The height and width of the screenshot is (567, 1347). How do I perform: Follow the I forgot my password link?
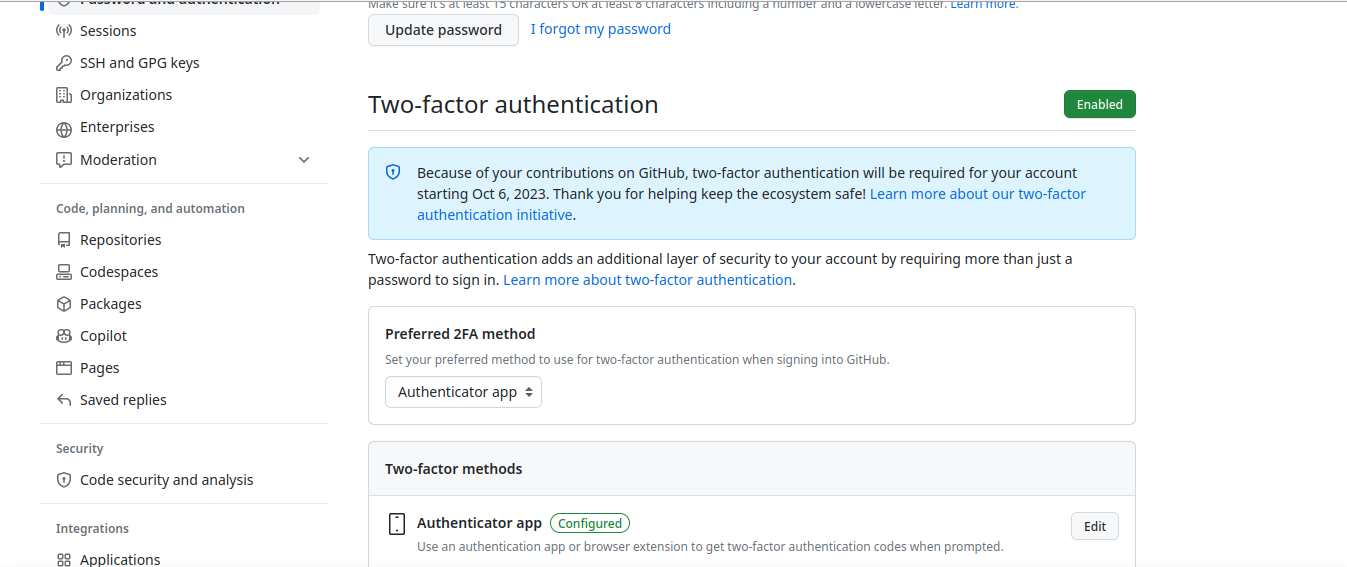600,29
